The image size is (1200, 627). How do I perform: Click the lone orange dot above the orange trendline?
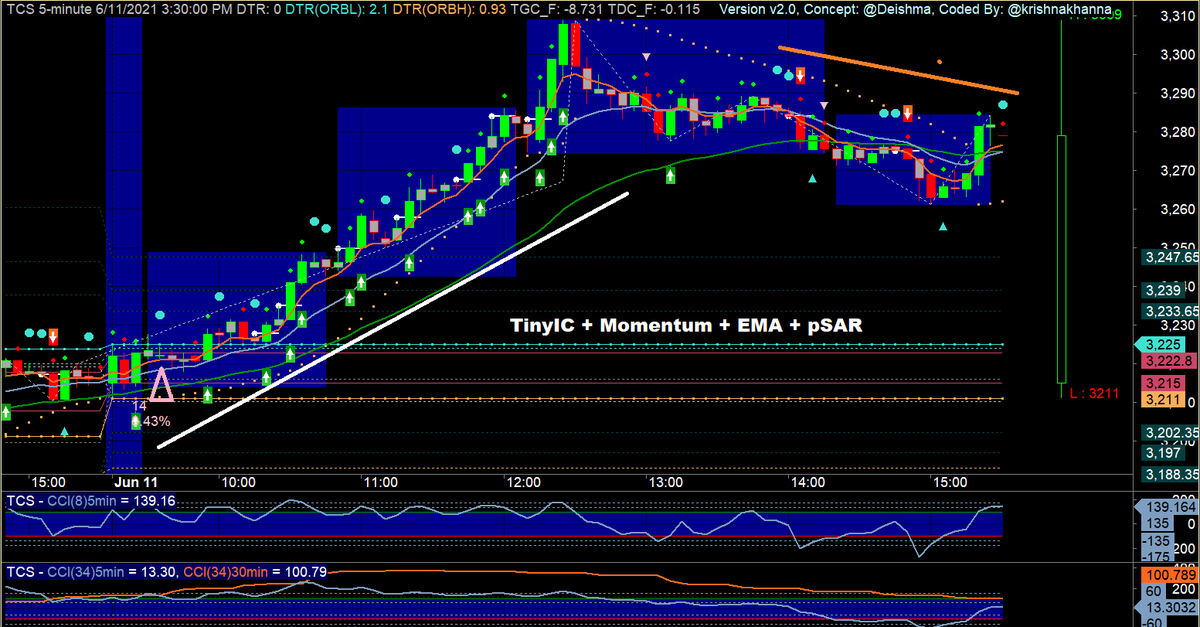tap(939, 62)
